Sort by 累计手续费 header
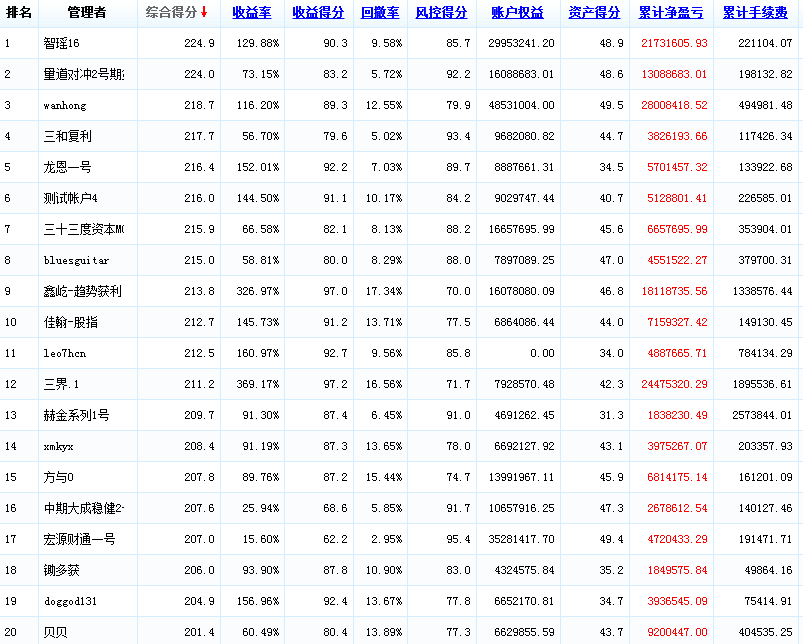Viewport: 803px width, 644px height. 755,13
